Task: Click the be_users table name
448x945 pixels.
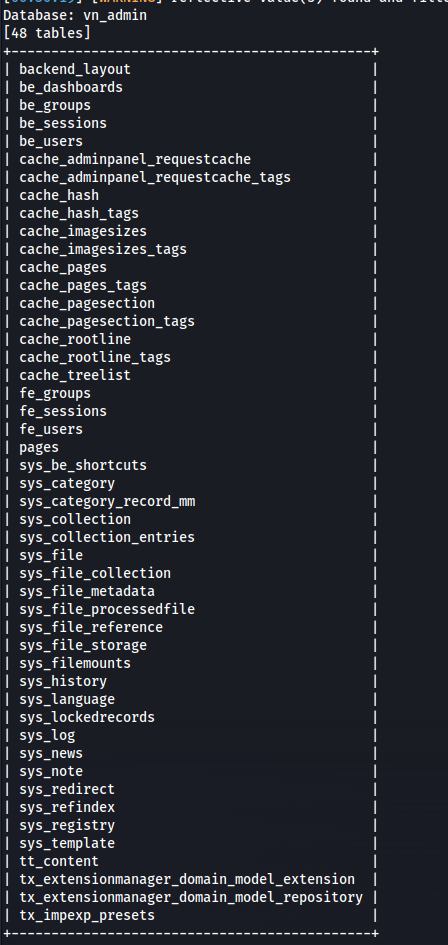Action: 51,141
